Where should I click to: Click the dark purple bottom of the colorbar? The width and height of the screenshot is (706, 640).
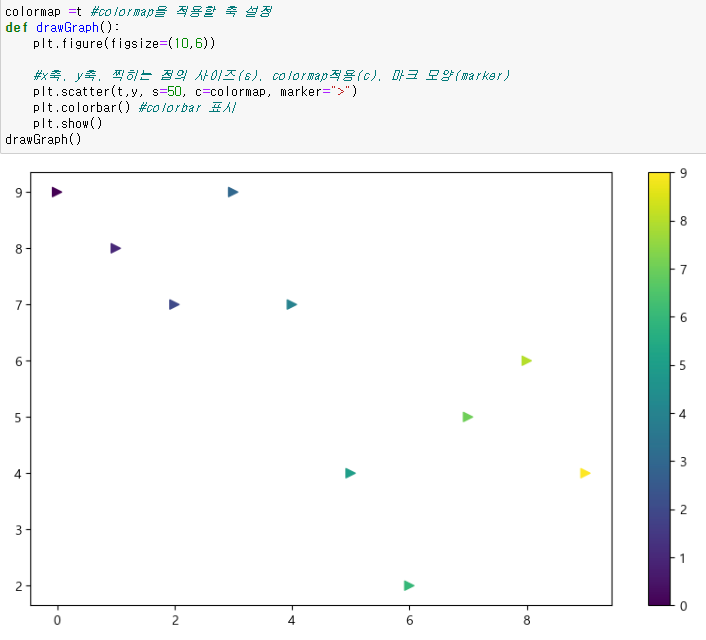click(x=659, y=599)
